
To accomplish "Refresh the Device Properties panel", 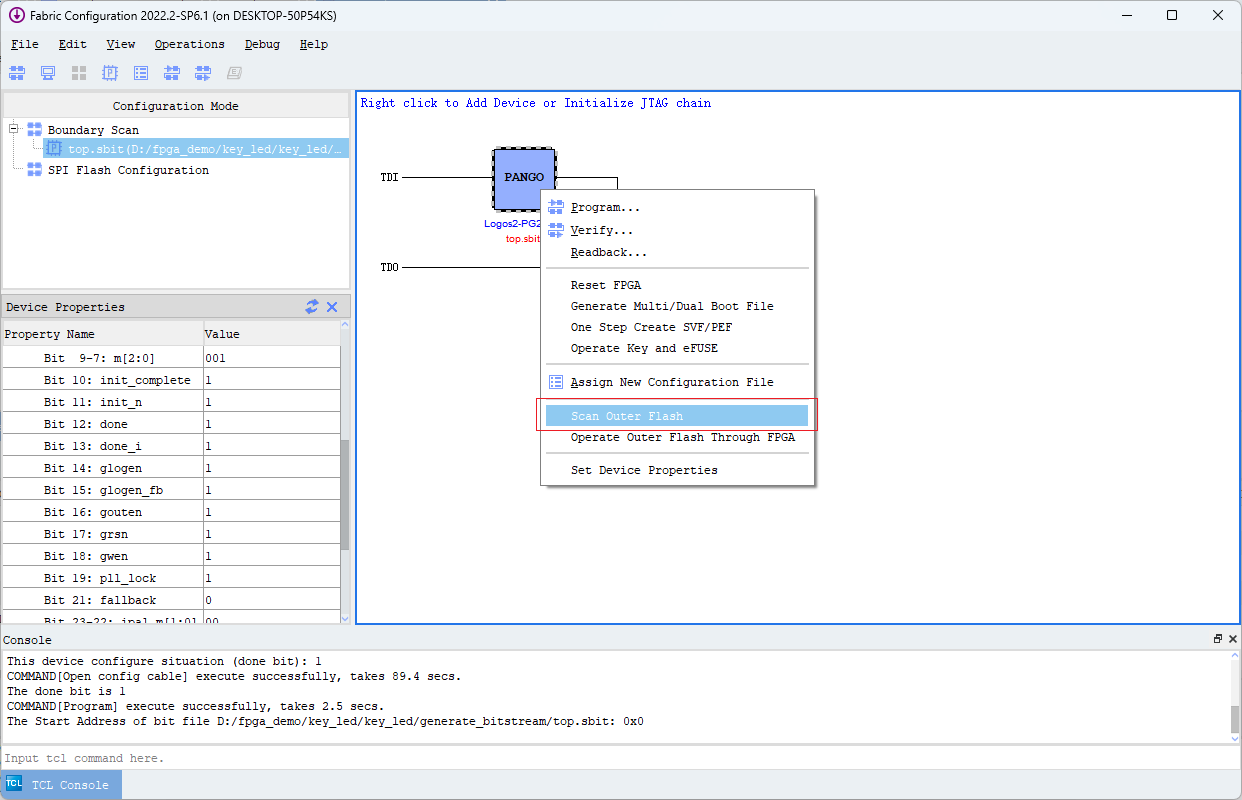I will pos(311,306).
